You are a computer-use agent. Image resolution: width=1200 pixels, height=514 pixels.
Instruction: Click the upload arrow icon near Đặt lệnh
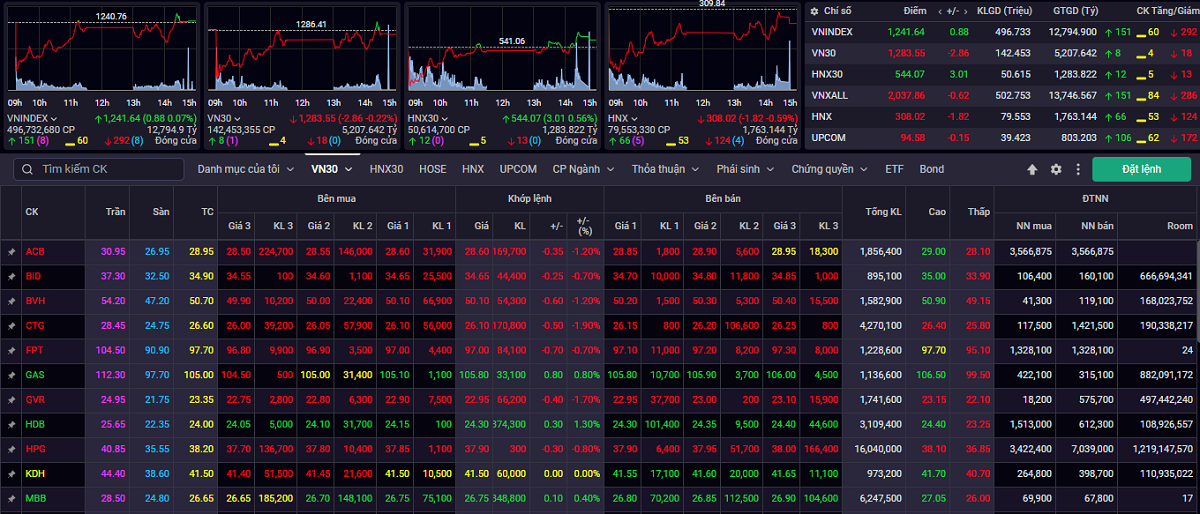click(1033, 170)
